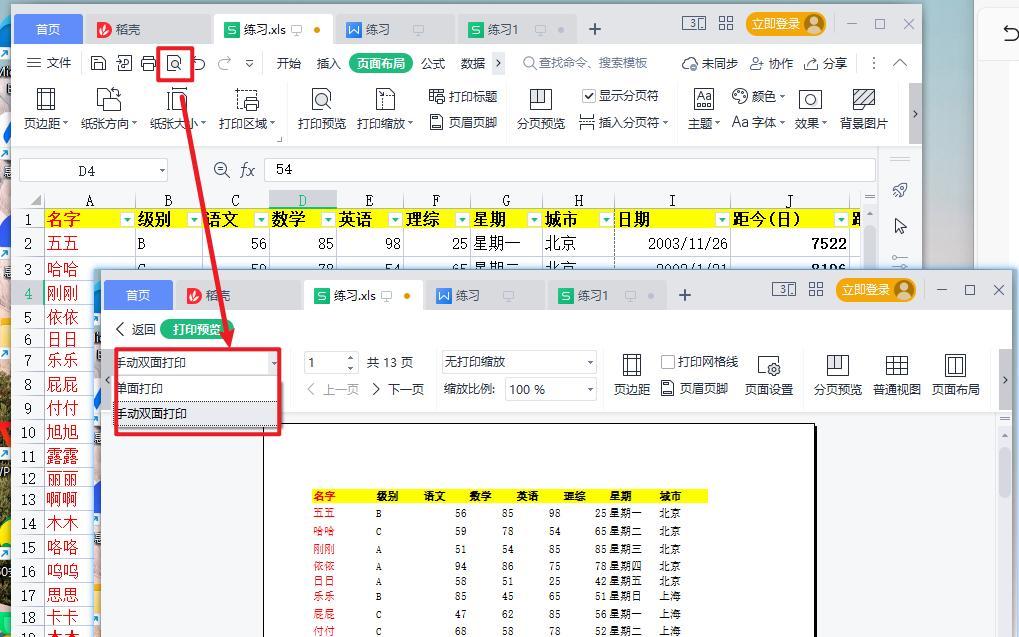The width and height of the screenshot is (1019, 637).
Task: Enable the 打印网格线 checkbox
Action: click(667, 362)
